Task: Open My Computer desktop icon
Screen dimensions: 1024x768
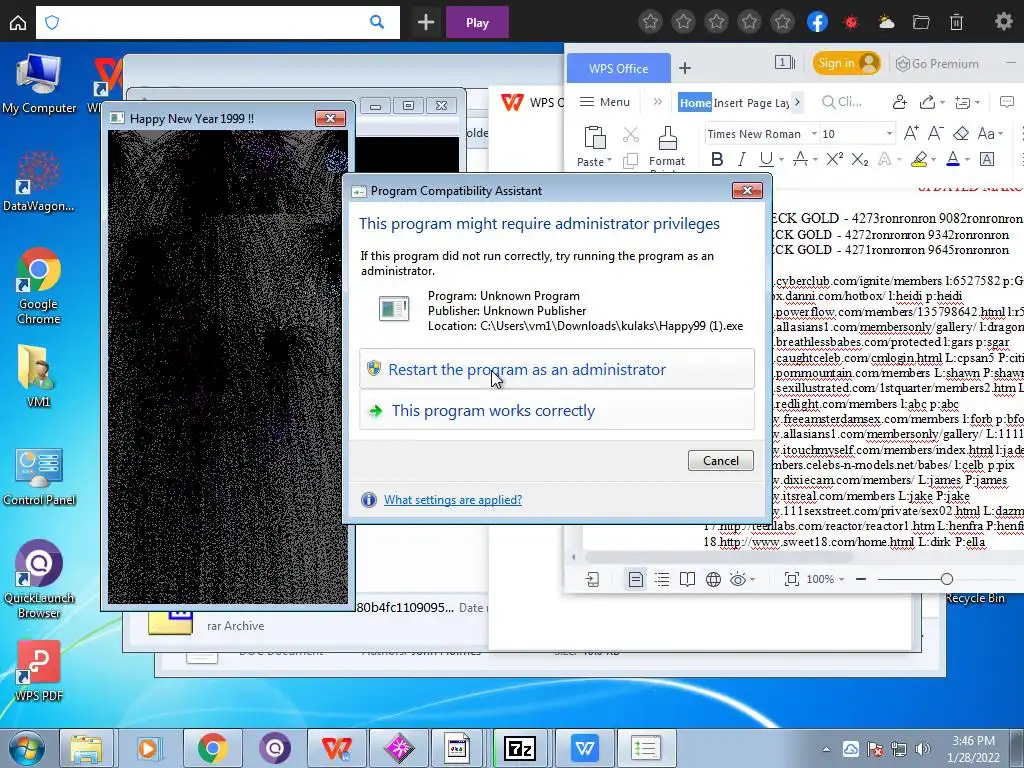Action: point(39,85)
